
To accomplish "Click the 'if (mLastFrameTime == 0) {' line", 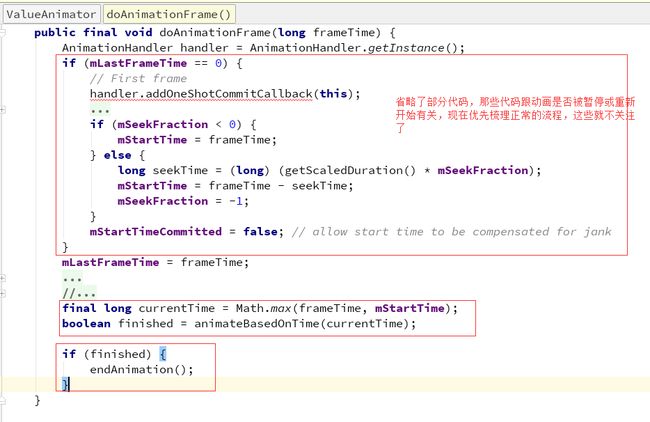I will point(153,63).
